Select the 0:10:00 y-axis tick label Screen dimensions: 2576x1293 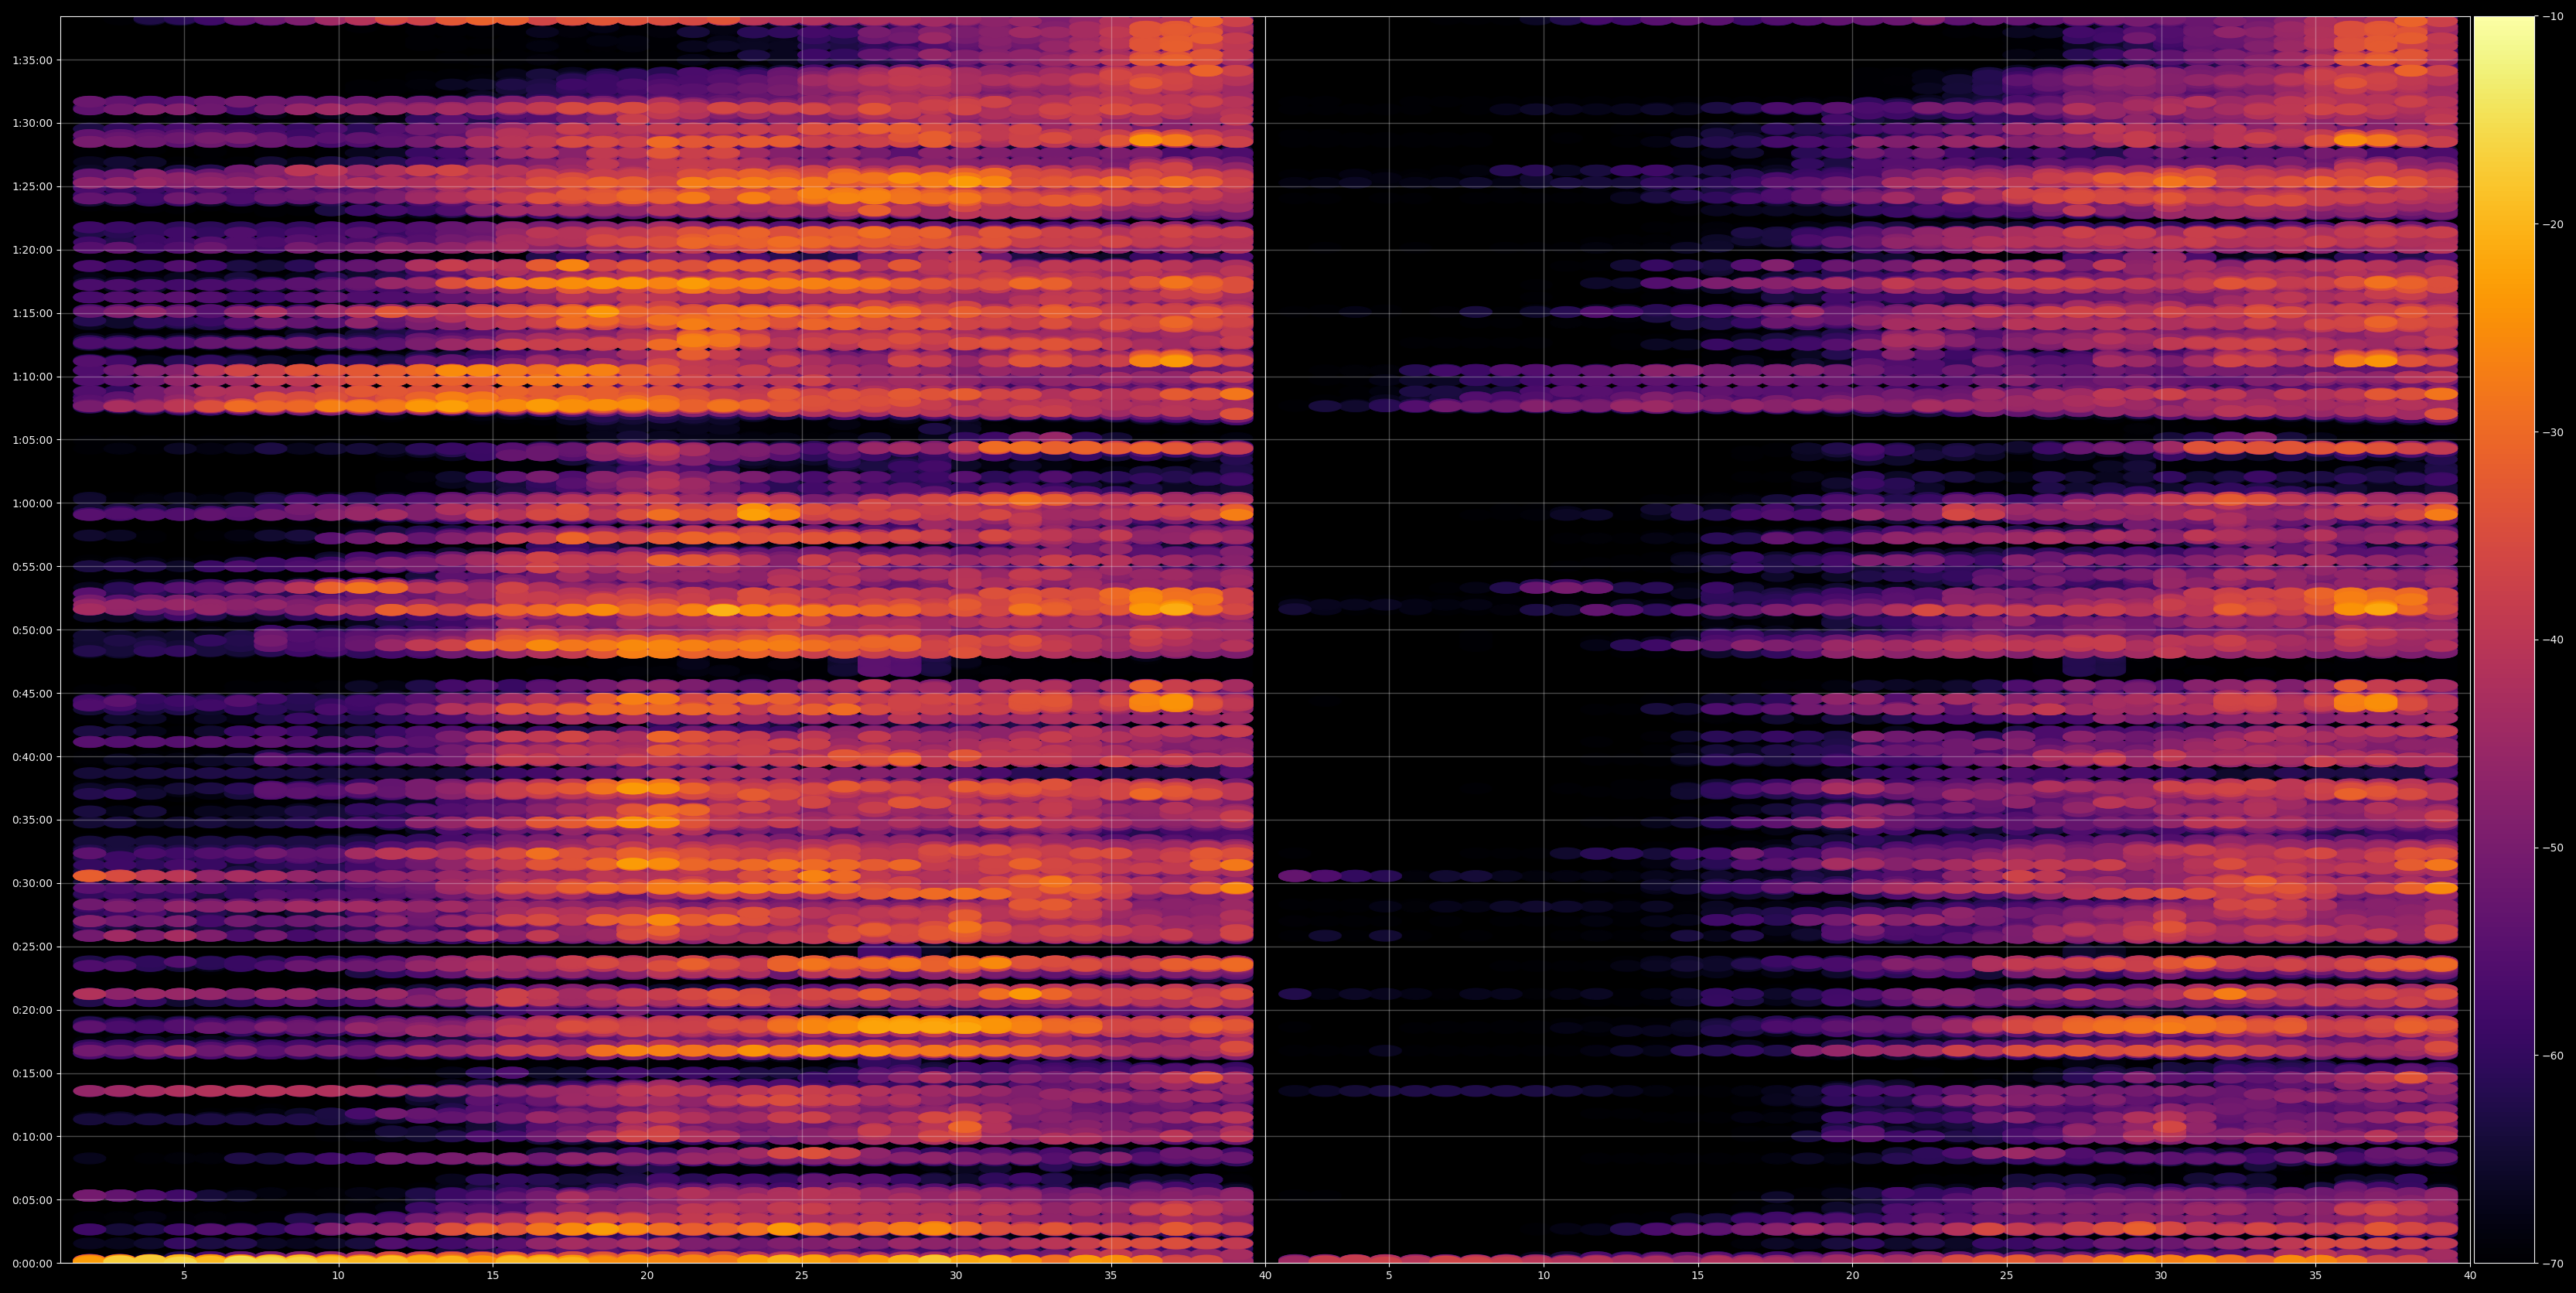(32, 1137)
